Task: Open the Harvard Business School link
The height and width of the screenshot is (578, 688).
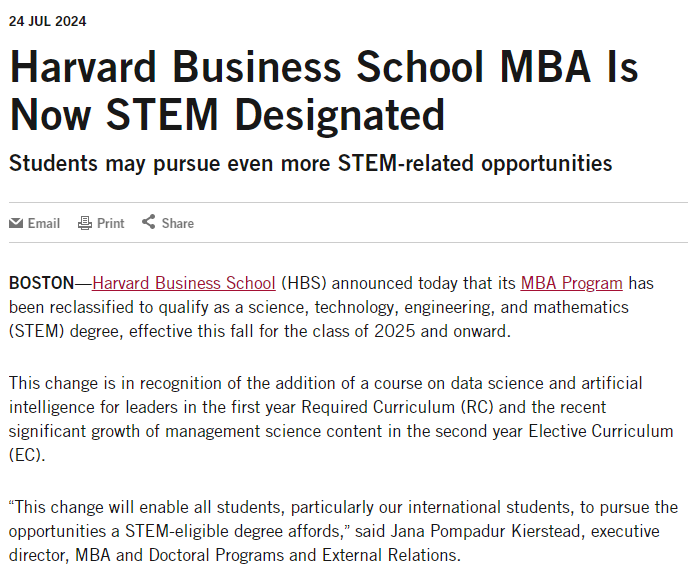Action: 183,283
